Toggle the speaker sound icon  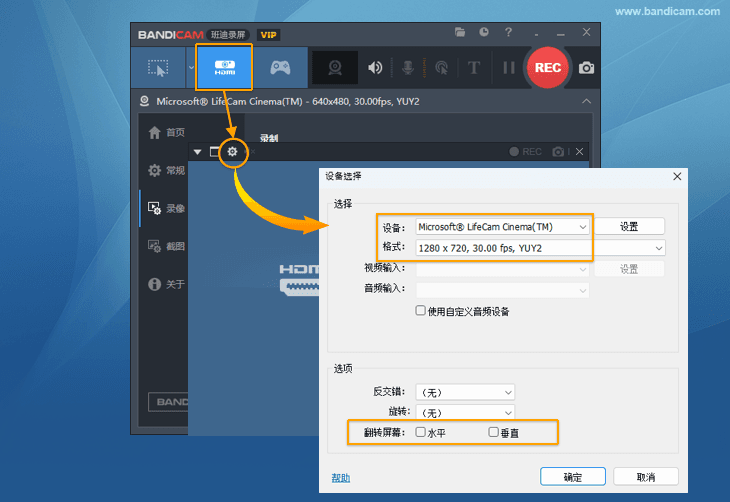click(375, 68)
